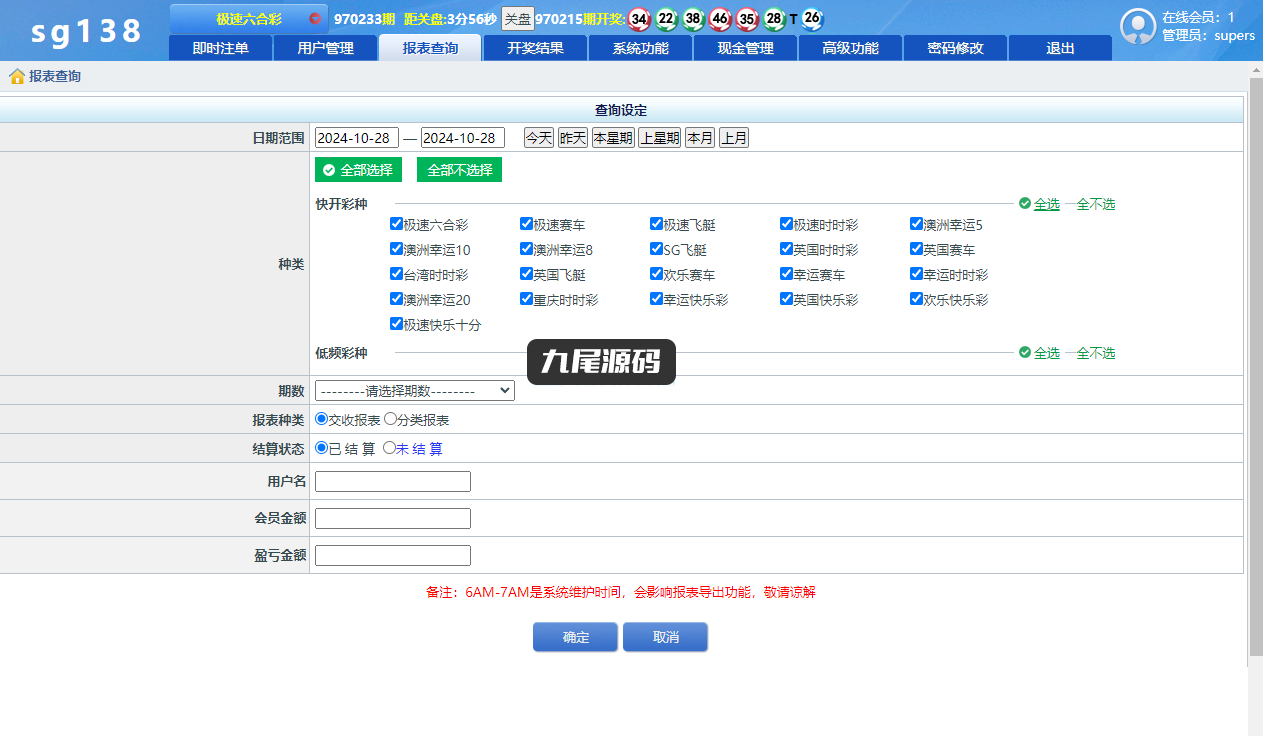Click the 关盘 button in header
Screen dimensions: 1263x736
point(518,19)
